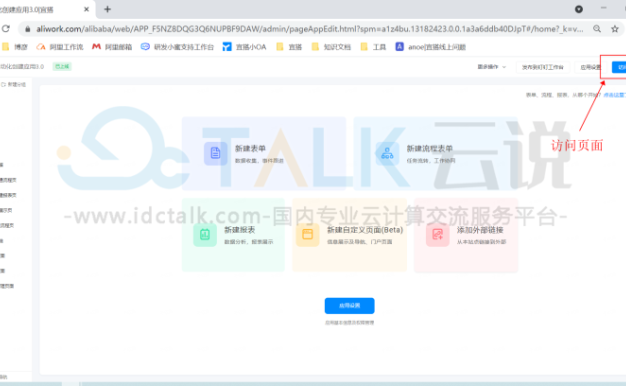The image size is (626, 386).
Task: Click the 新建表单 form icon
Action: click(x=216, y=153)
